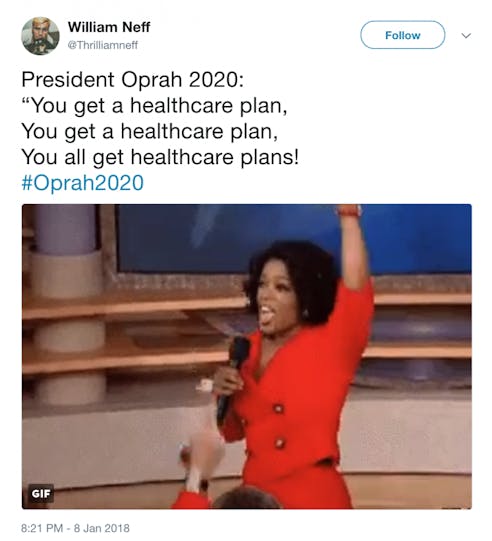Viewport: 492px width, 541px height.
Task: Click the wooden shelf in the GIF background
Action: (x=135, y=305)
